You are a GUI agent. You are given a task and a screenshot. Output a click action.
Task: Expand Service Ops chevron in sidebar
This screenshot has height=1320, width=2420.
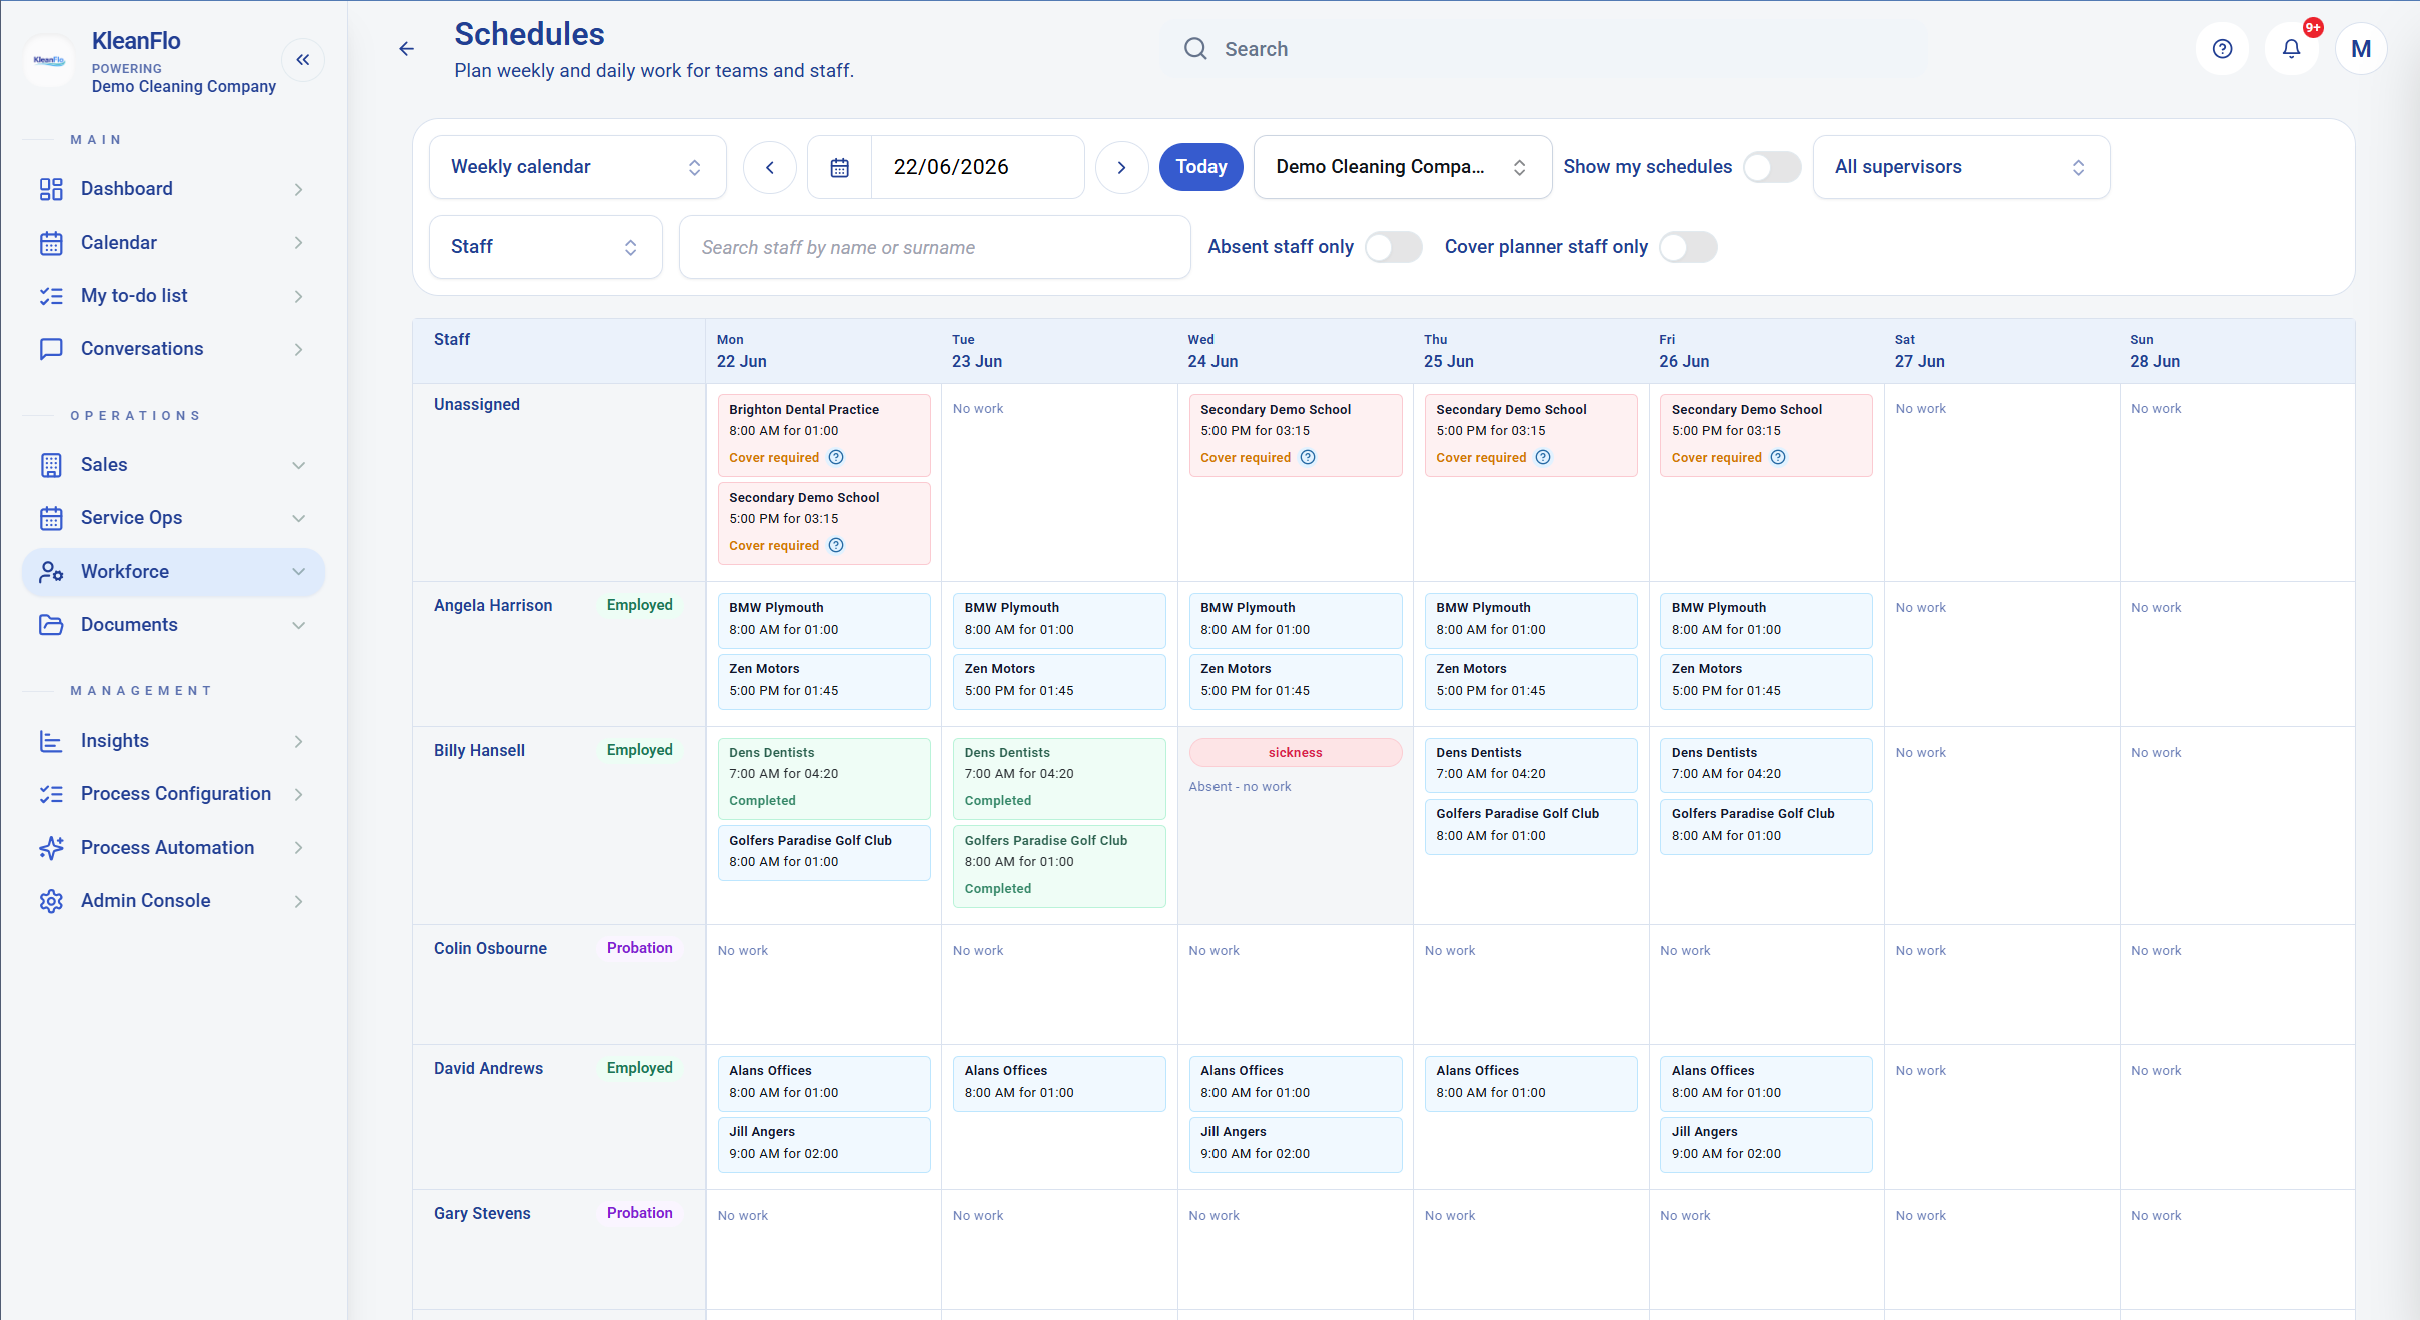tap(298, 518)
